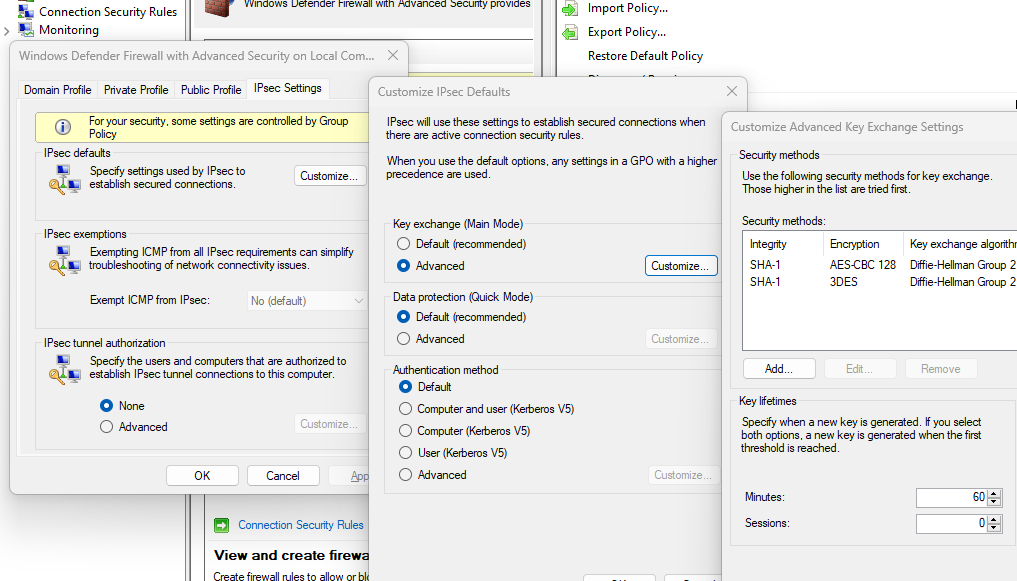Viewport: 1017px width, 581px height.
Task: Click Add button under Security methods
Action: coord(779,369)
